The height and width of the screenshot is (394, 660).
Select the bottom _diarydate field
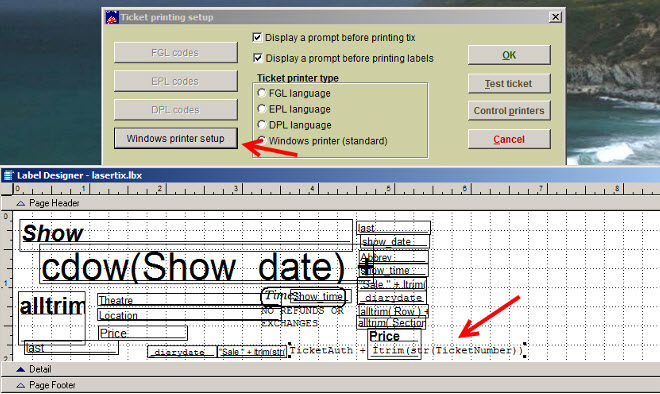point(182,352)
